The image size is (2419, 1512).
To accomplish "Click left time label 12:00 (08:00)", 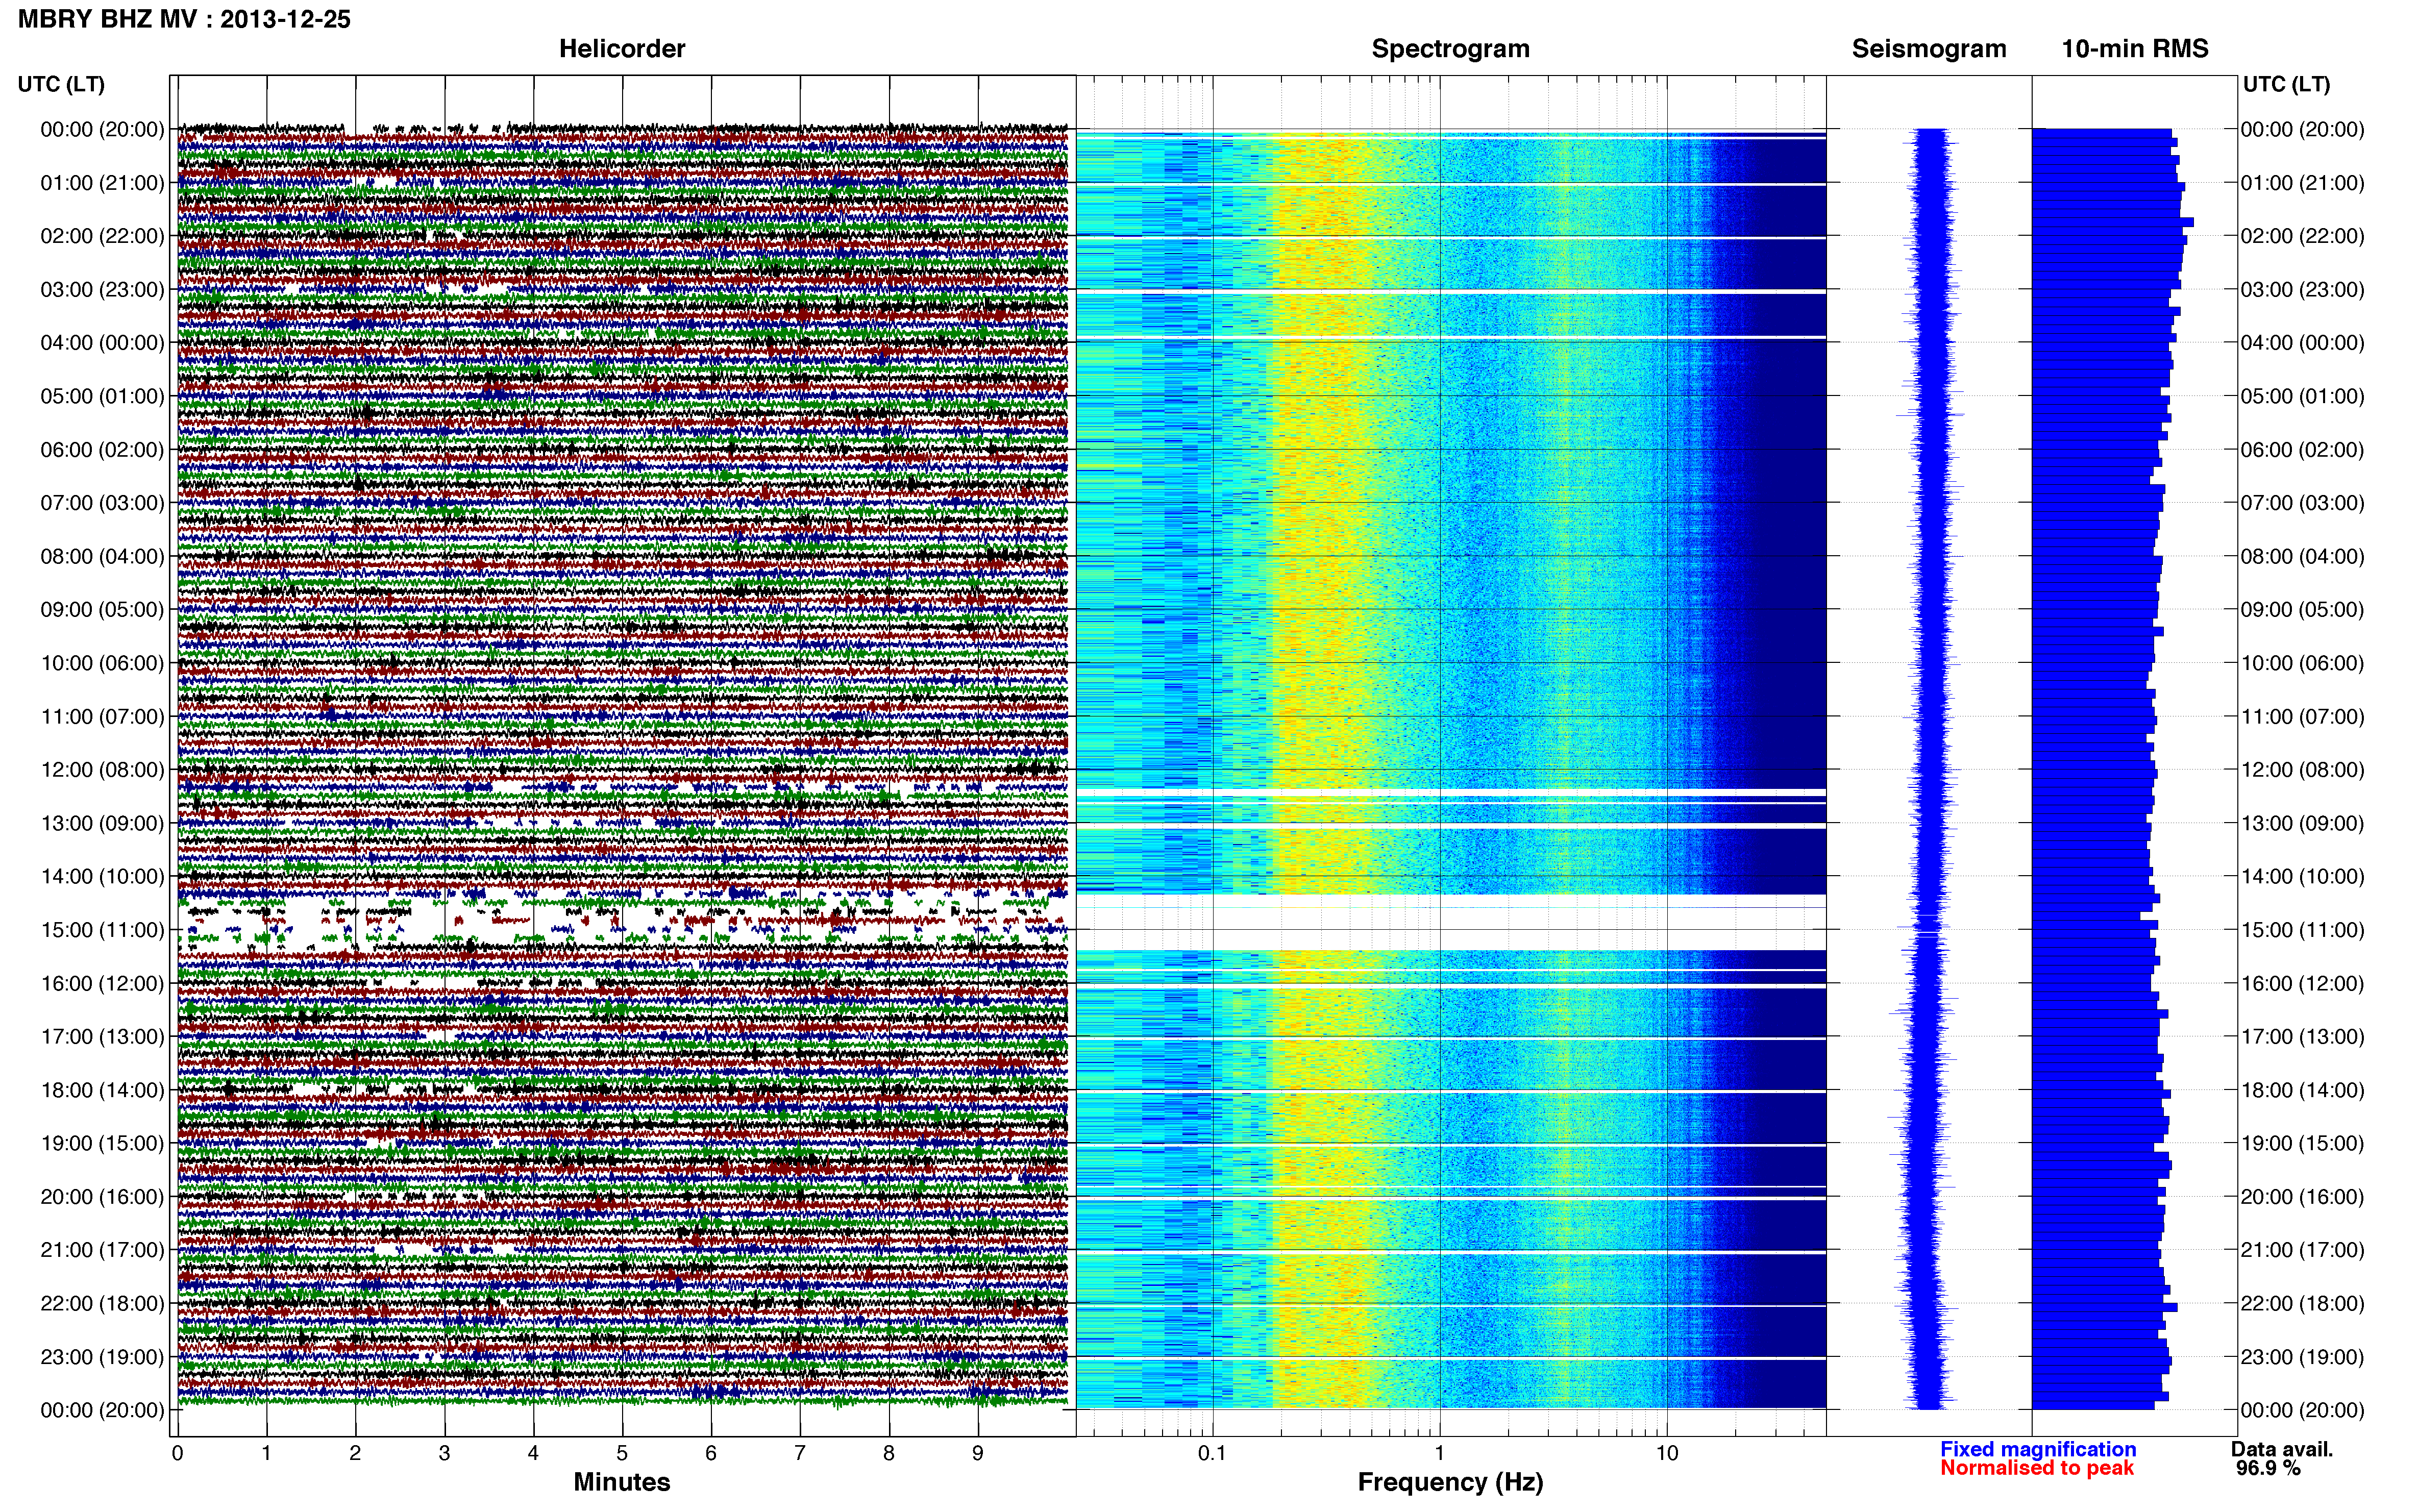I will pos(102,770).
